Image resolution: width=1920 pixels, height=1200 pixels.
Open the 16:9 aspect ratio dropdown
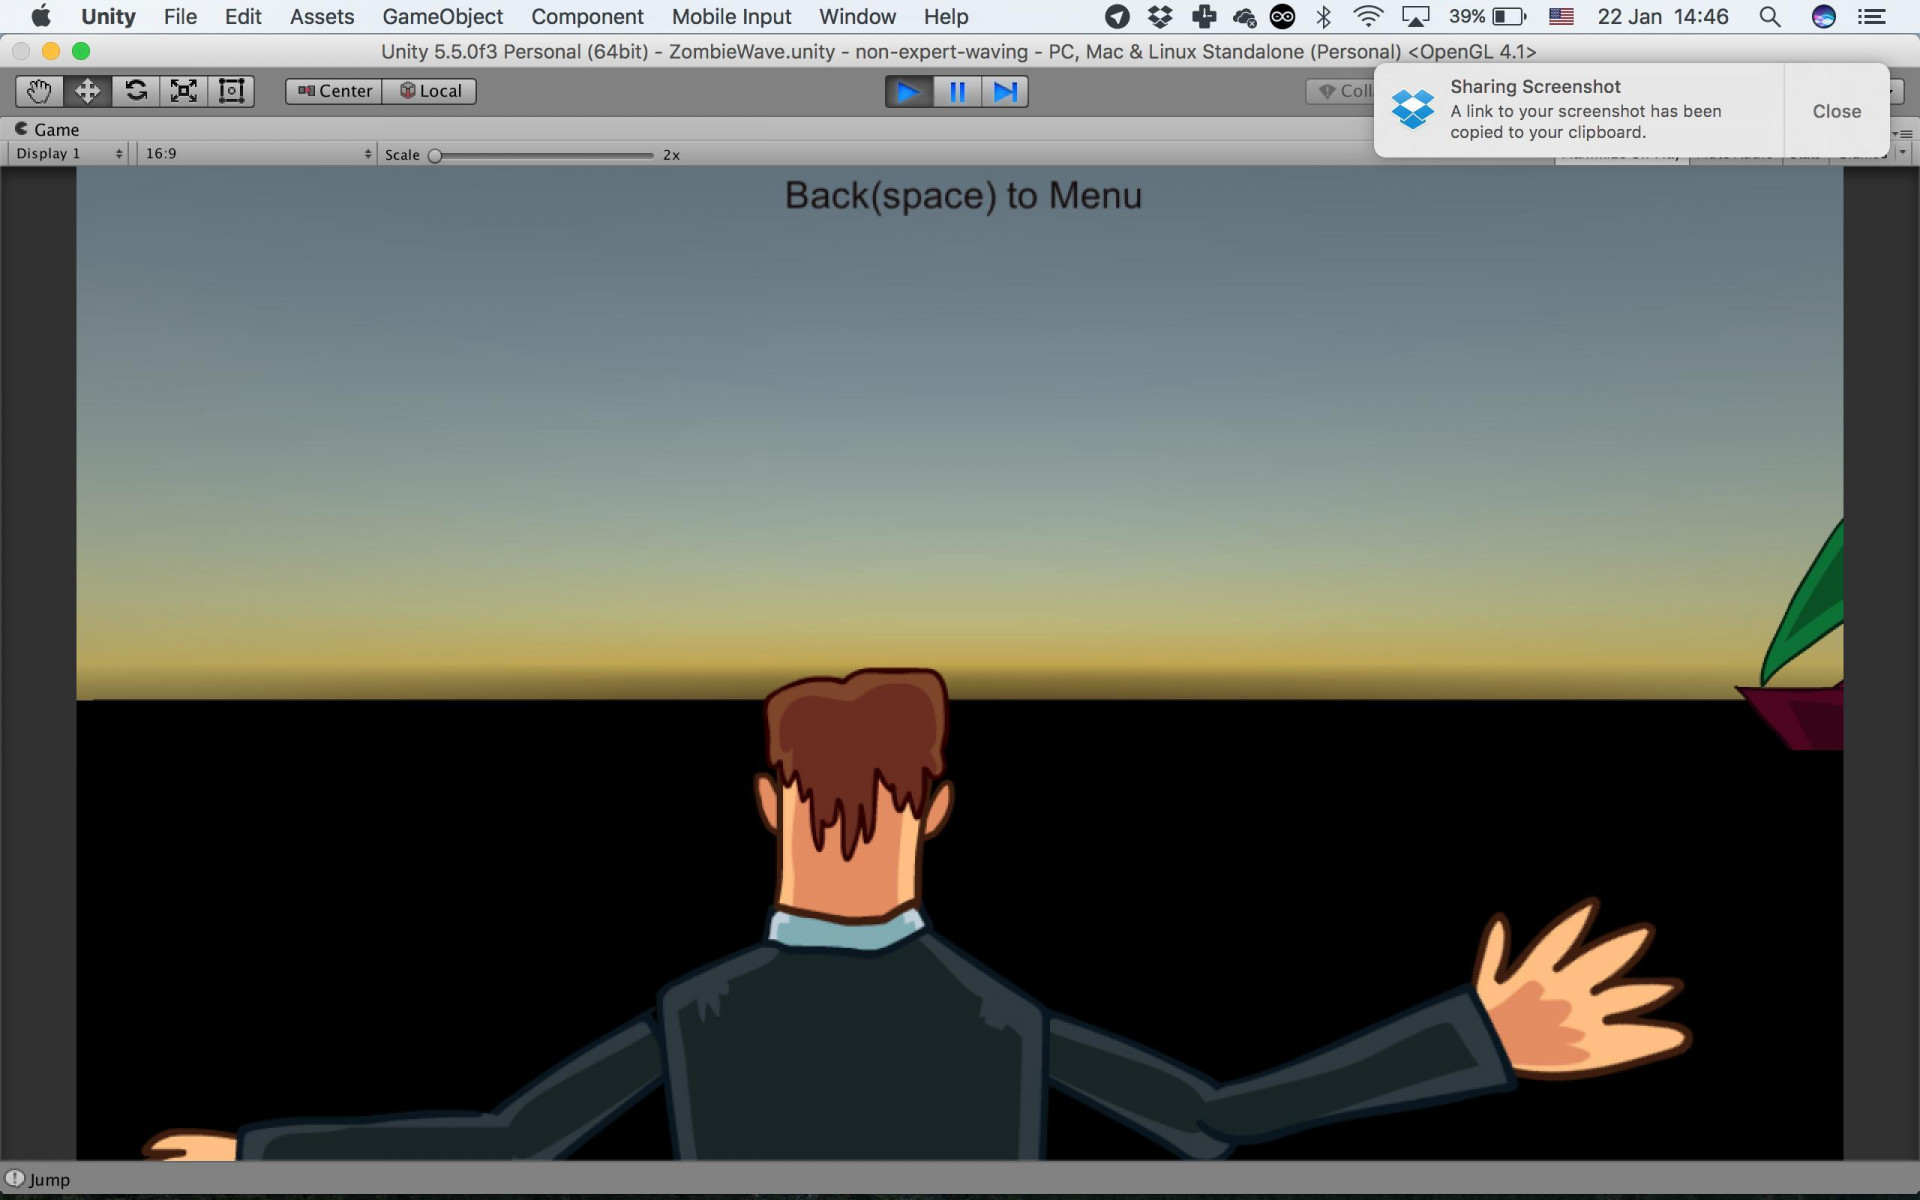tap(257, 154)
